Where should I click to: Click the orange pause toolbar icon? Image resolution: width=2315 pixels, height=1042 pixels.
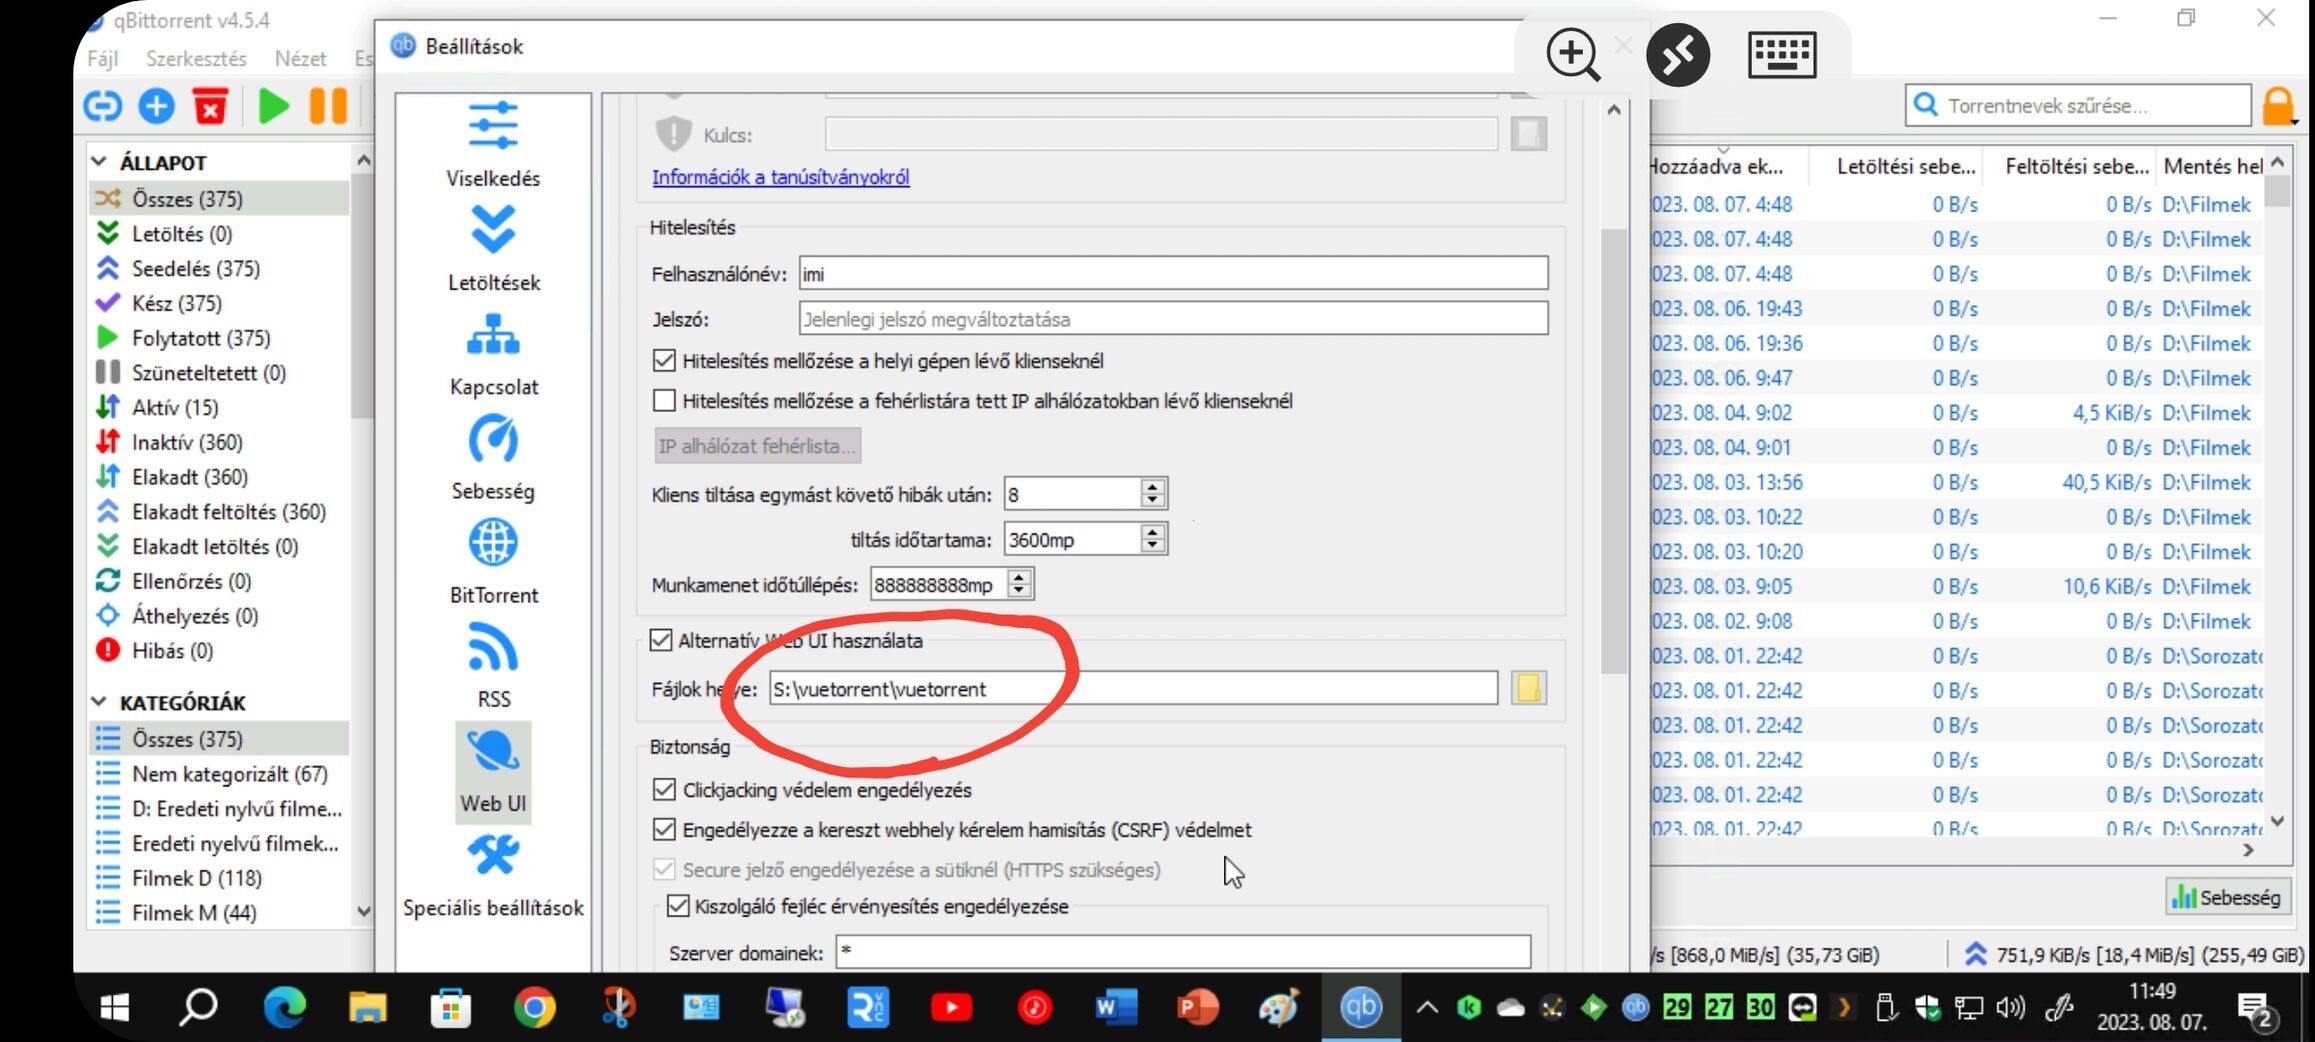tap(328, 105)
